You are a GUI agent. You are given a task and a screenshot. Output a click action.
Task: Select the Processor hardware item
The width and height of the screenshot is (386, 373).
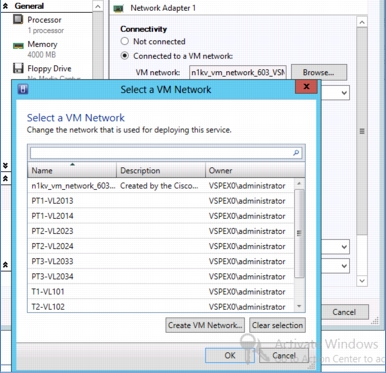click(x=45, y=25)
